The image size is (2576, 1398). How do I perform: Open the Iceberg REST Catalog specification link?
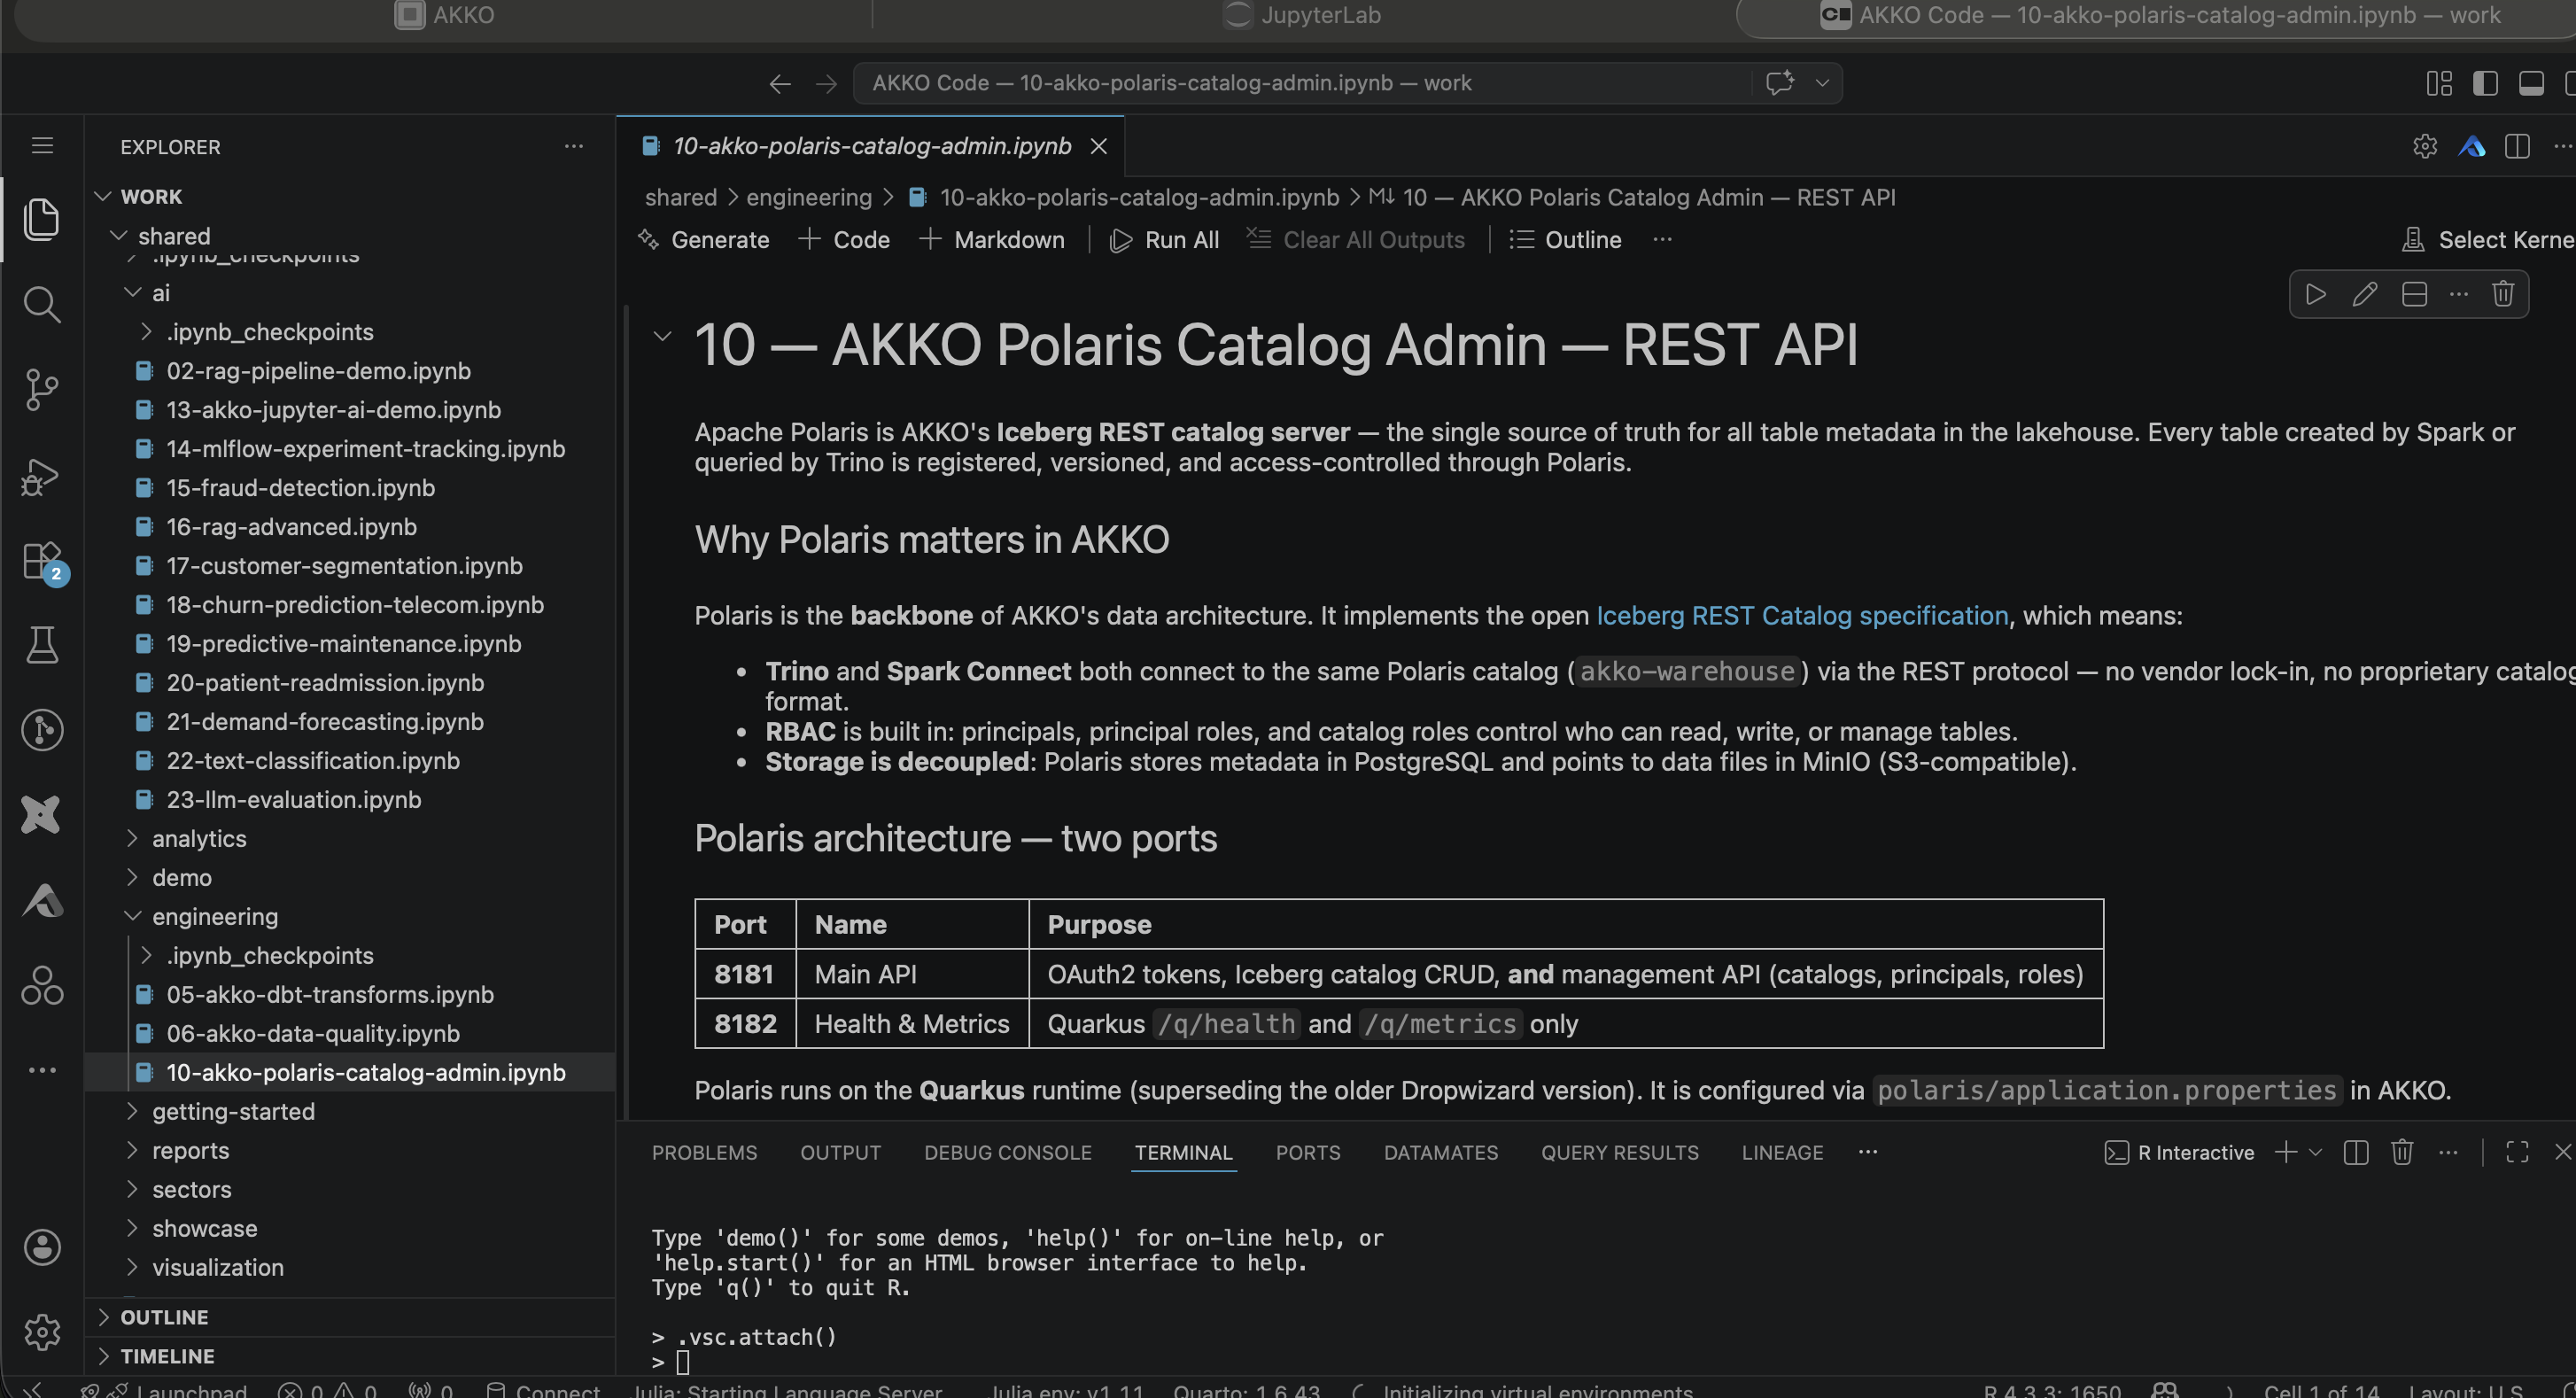1801,615
